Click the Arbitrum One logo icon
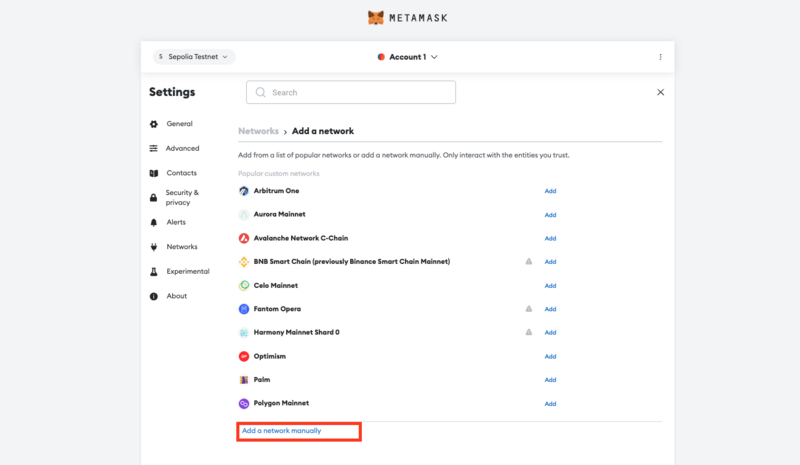The height and width of the screenshot is (465, 800). point(244,191)
